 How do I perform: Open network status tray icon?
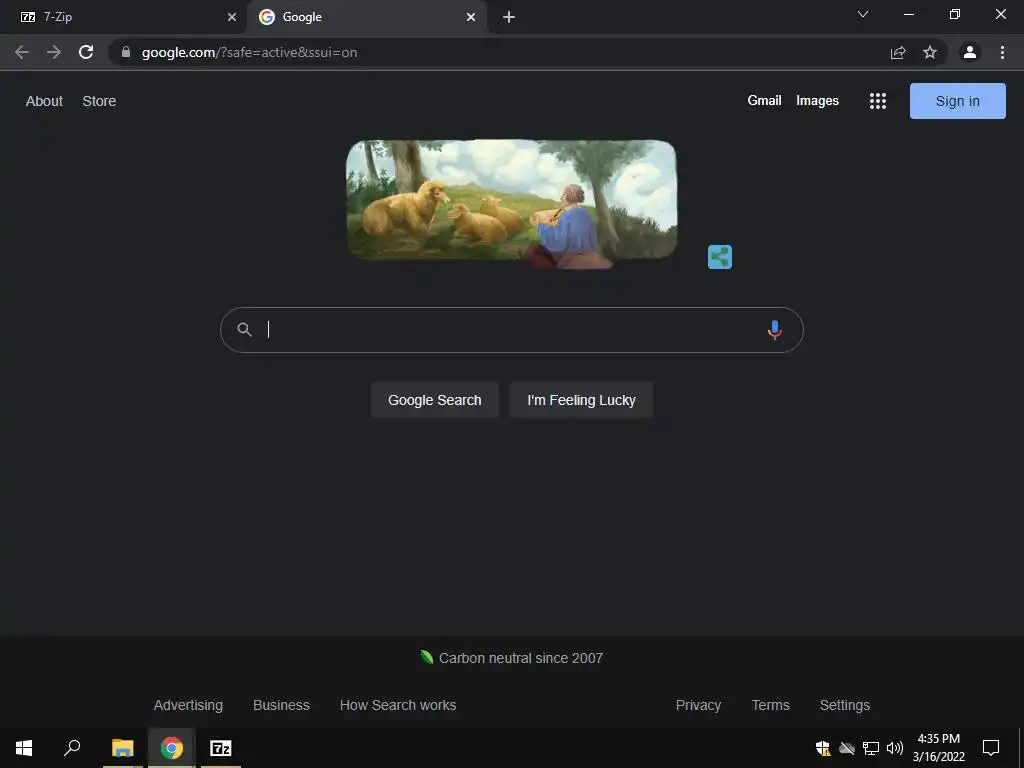tap(871, 748)
